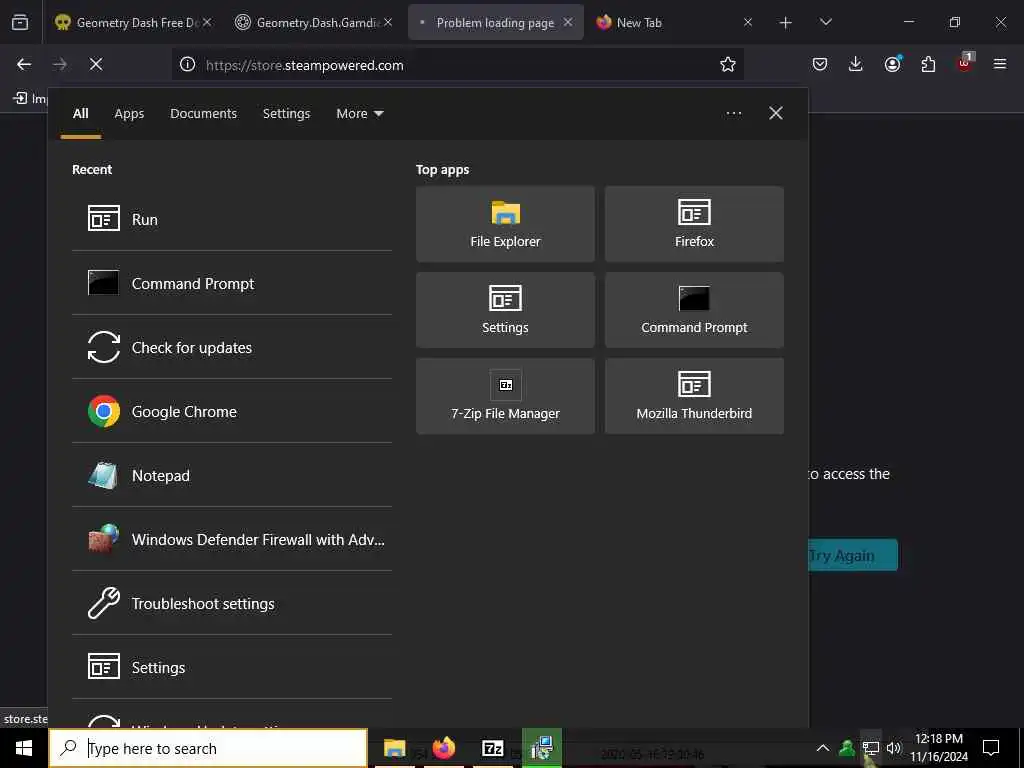Switch to the Apps search tab
The height and width of the screenshot is (768, 1024).
tap(129, 114)
